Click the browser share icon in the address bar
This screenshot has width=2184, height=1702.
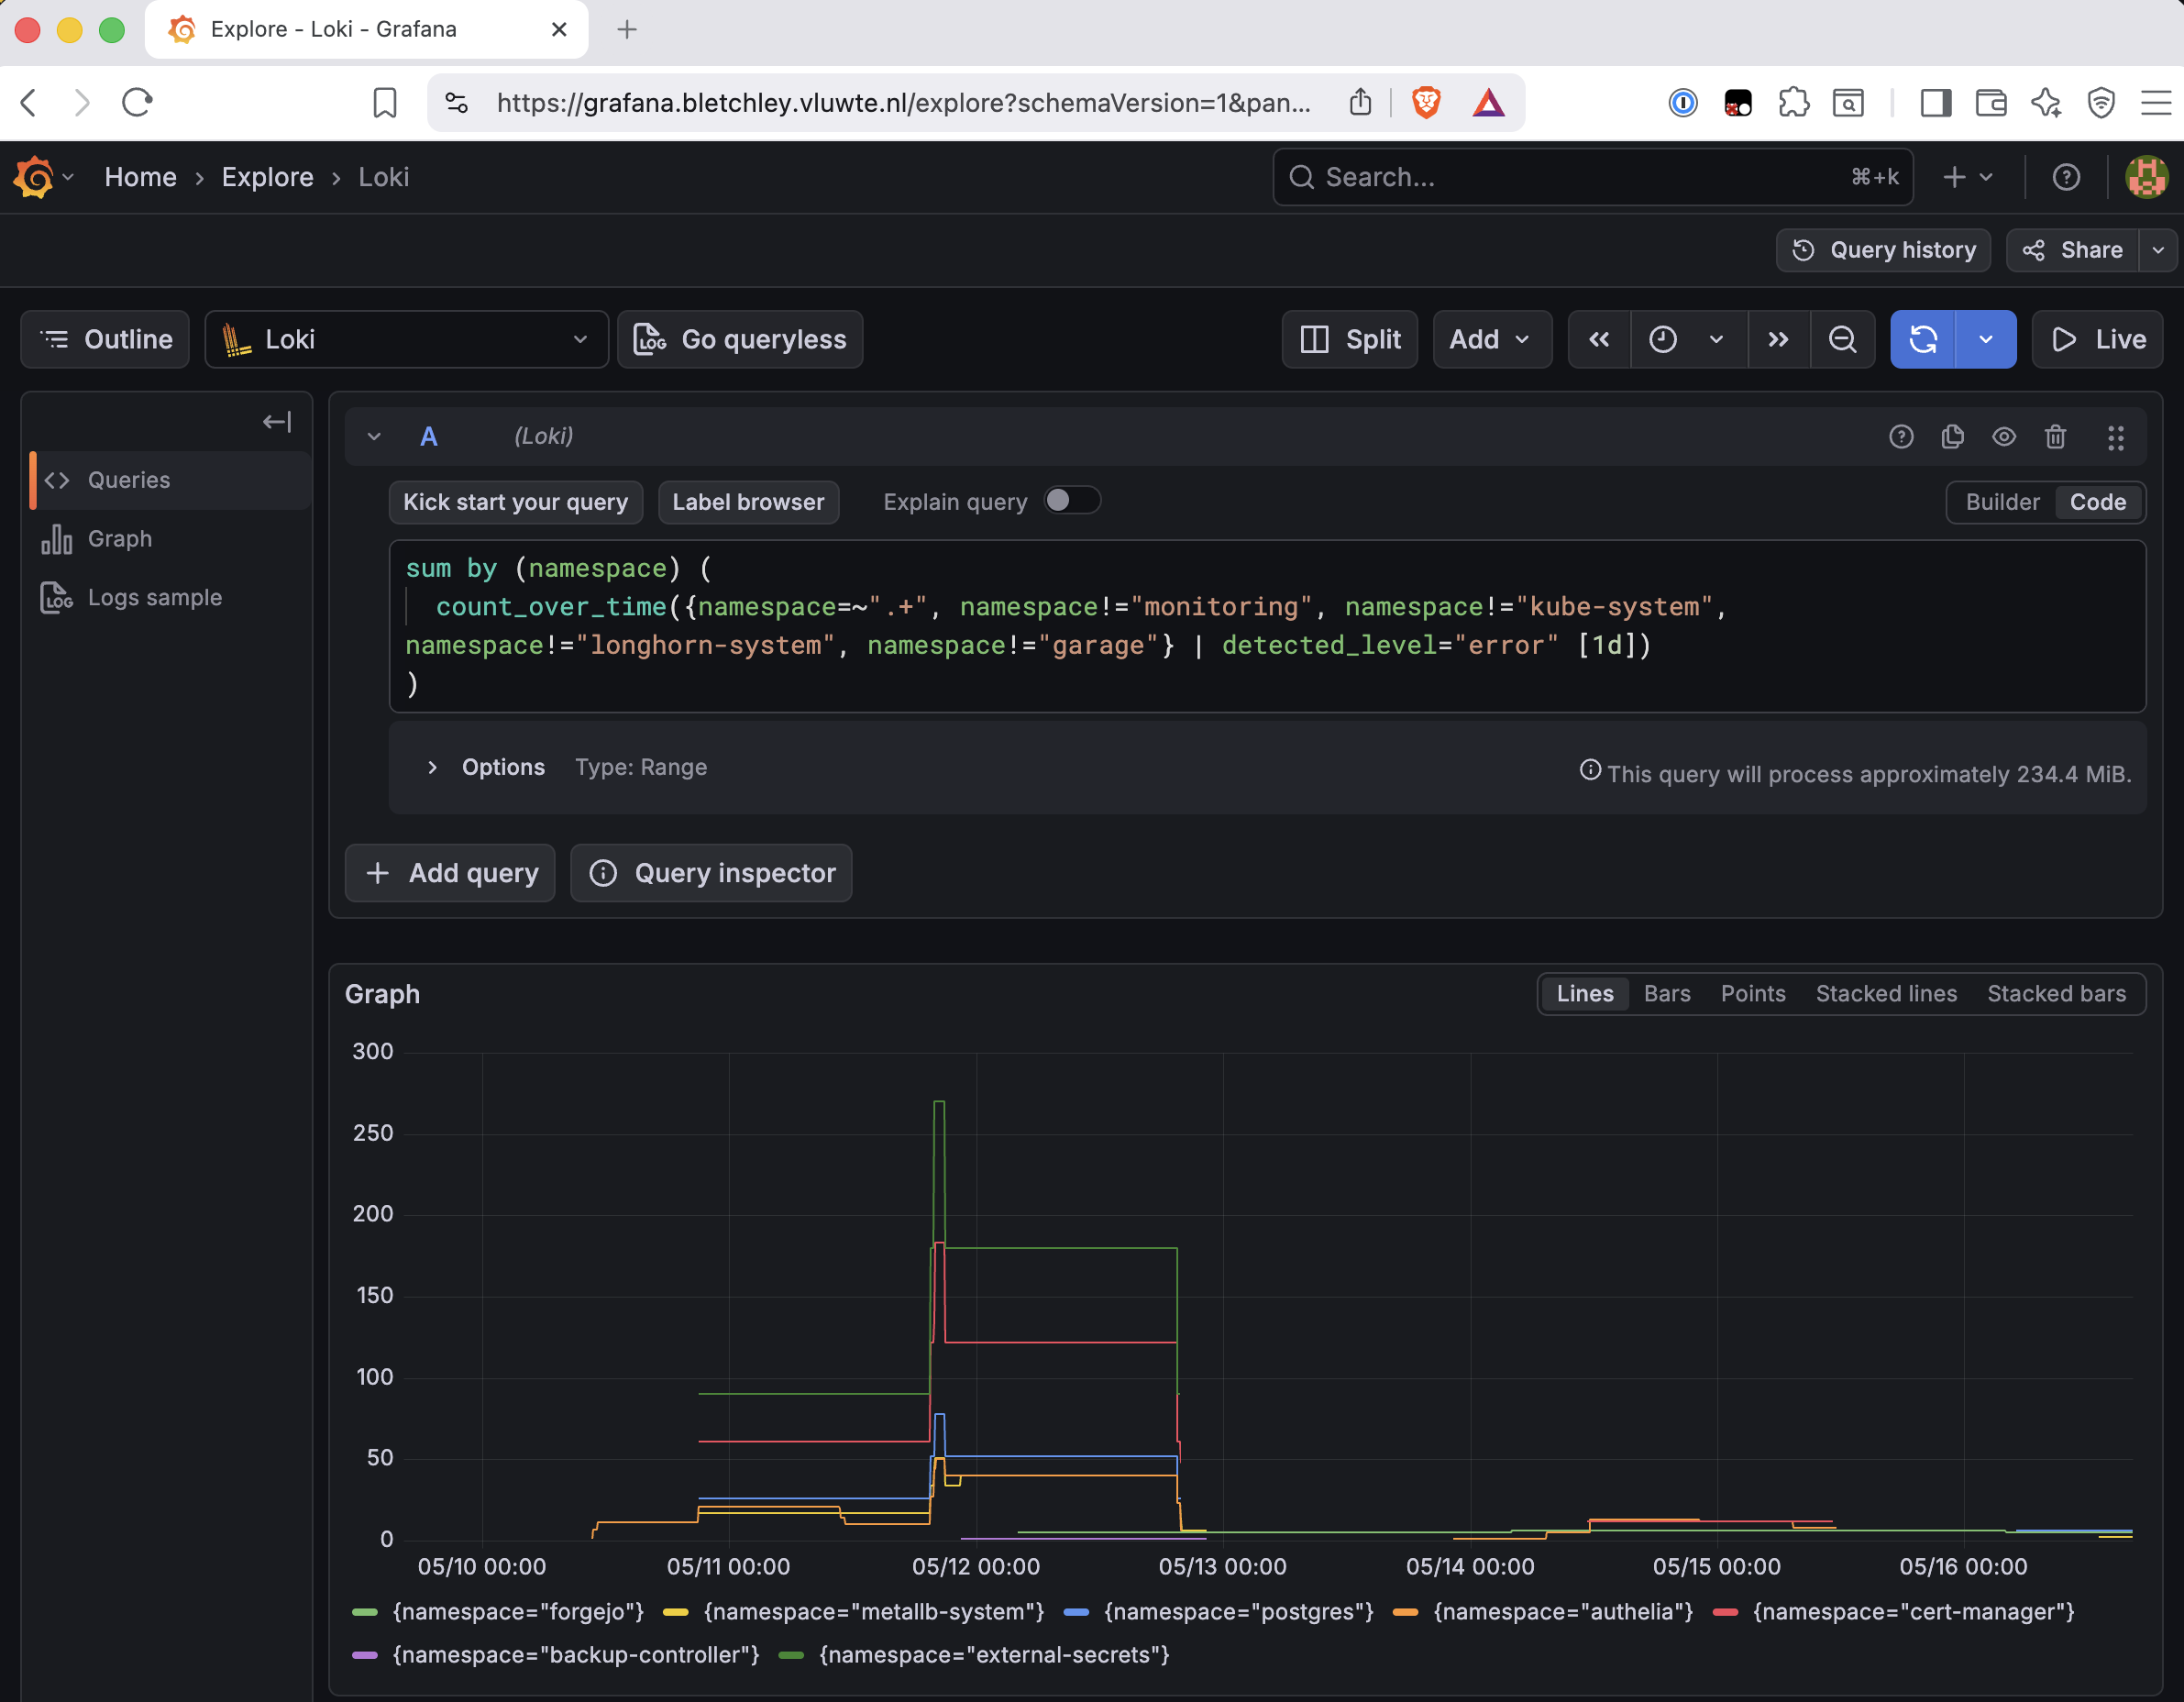click(x=1360, y=102)
